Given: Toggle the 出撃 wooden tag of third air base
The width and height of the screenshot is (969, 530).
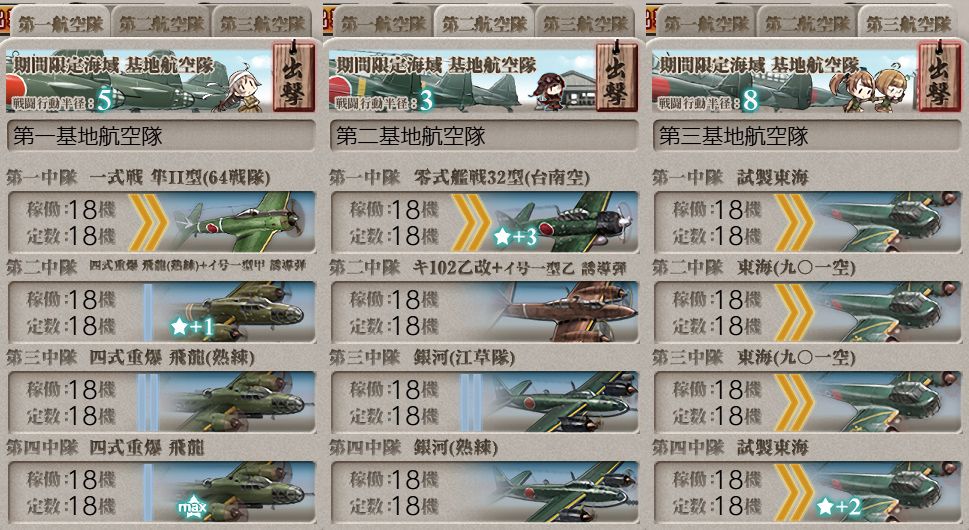Looking at the screenshot, I should point(939,77).
